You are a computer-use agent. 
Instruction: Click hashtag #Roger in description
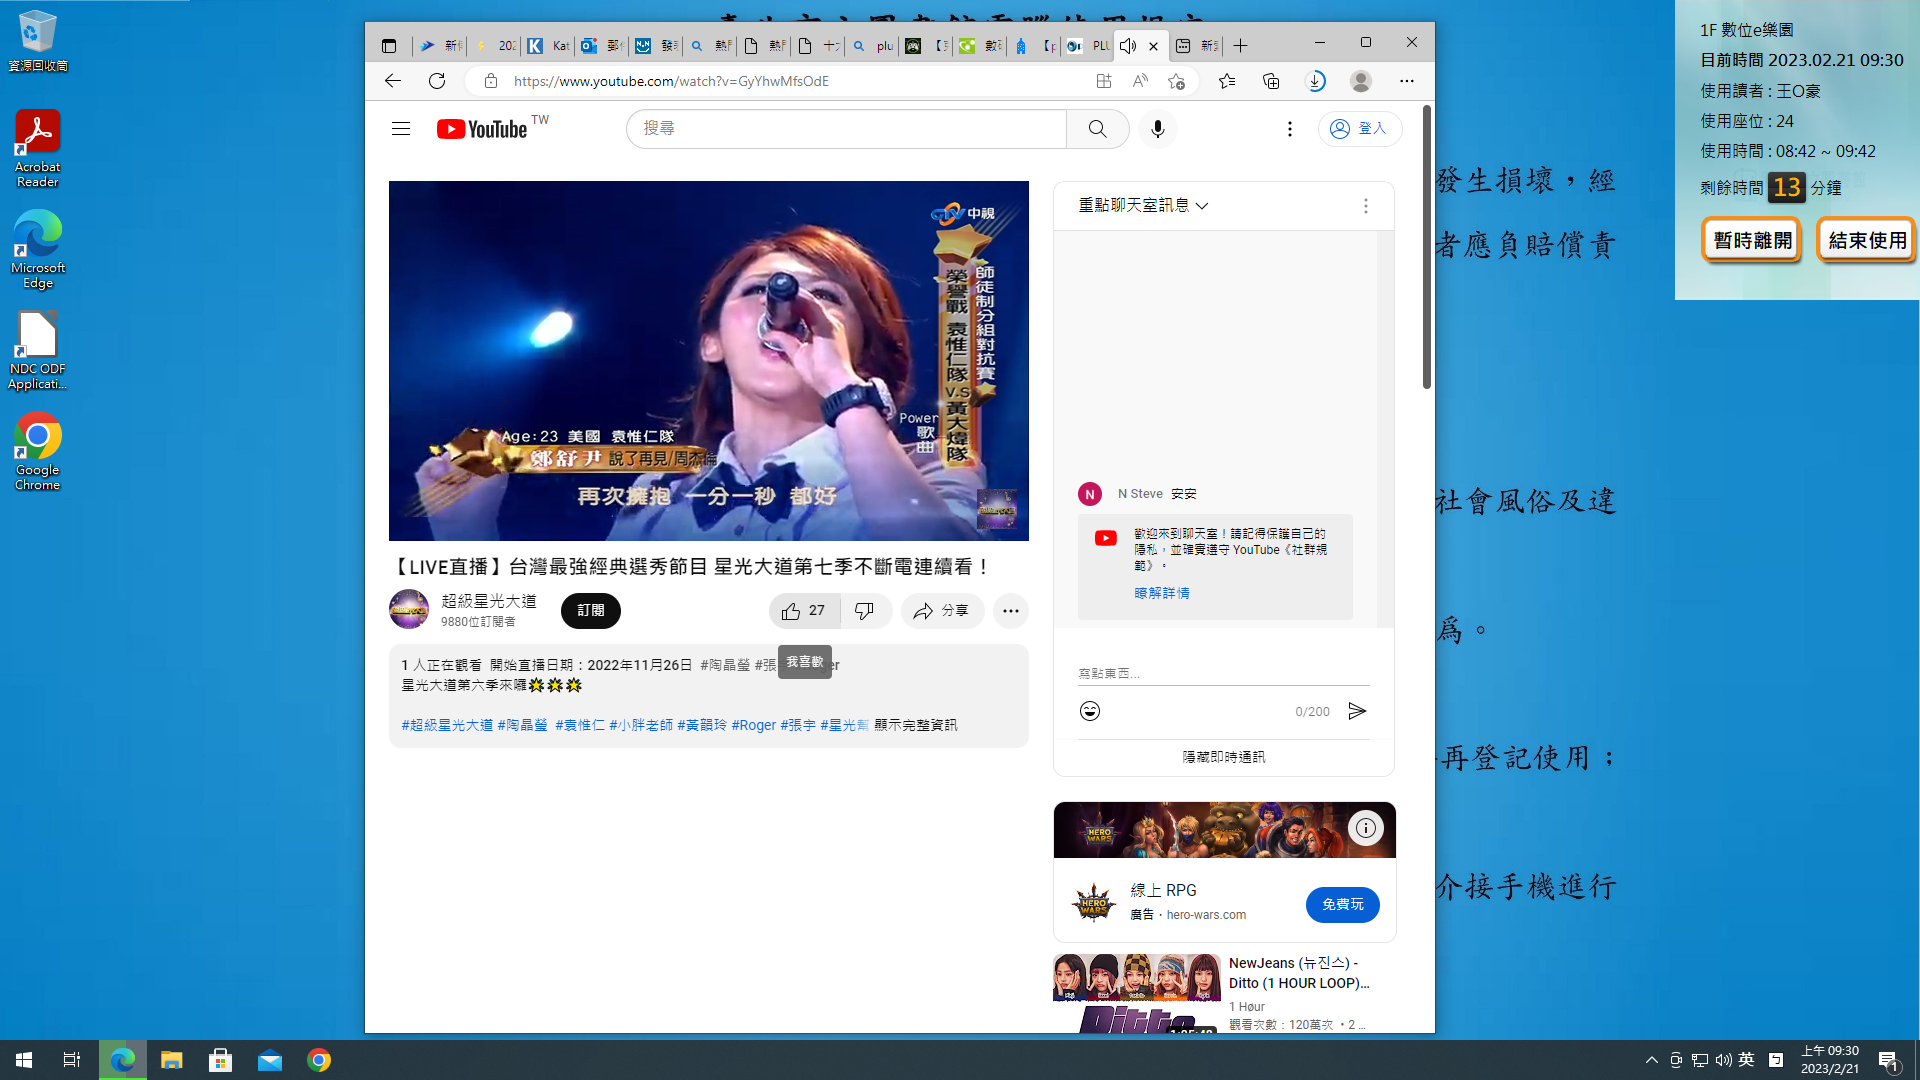click(753, 725)
